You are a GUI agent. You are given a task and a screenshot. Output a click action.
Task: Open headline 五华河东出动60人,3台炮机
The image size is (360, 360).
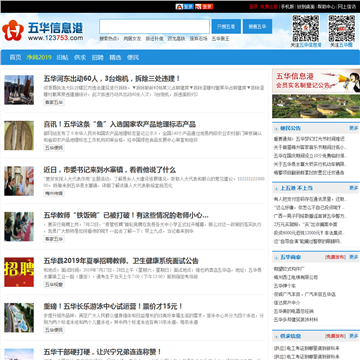(x=112, y=79)
